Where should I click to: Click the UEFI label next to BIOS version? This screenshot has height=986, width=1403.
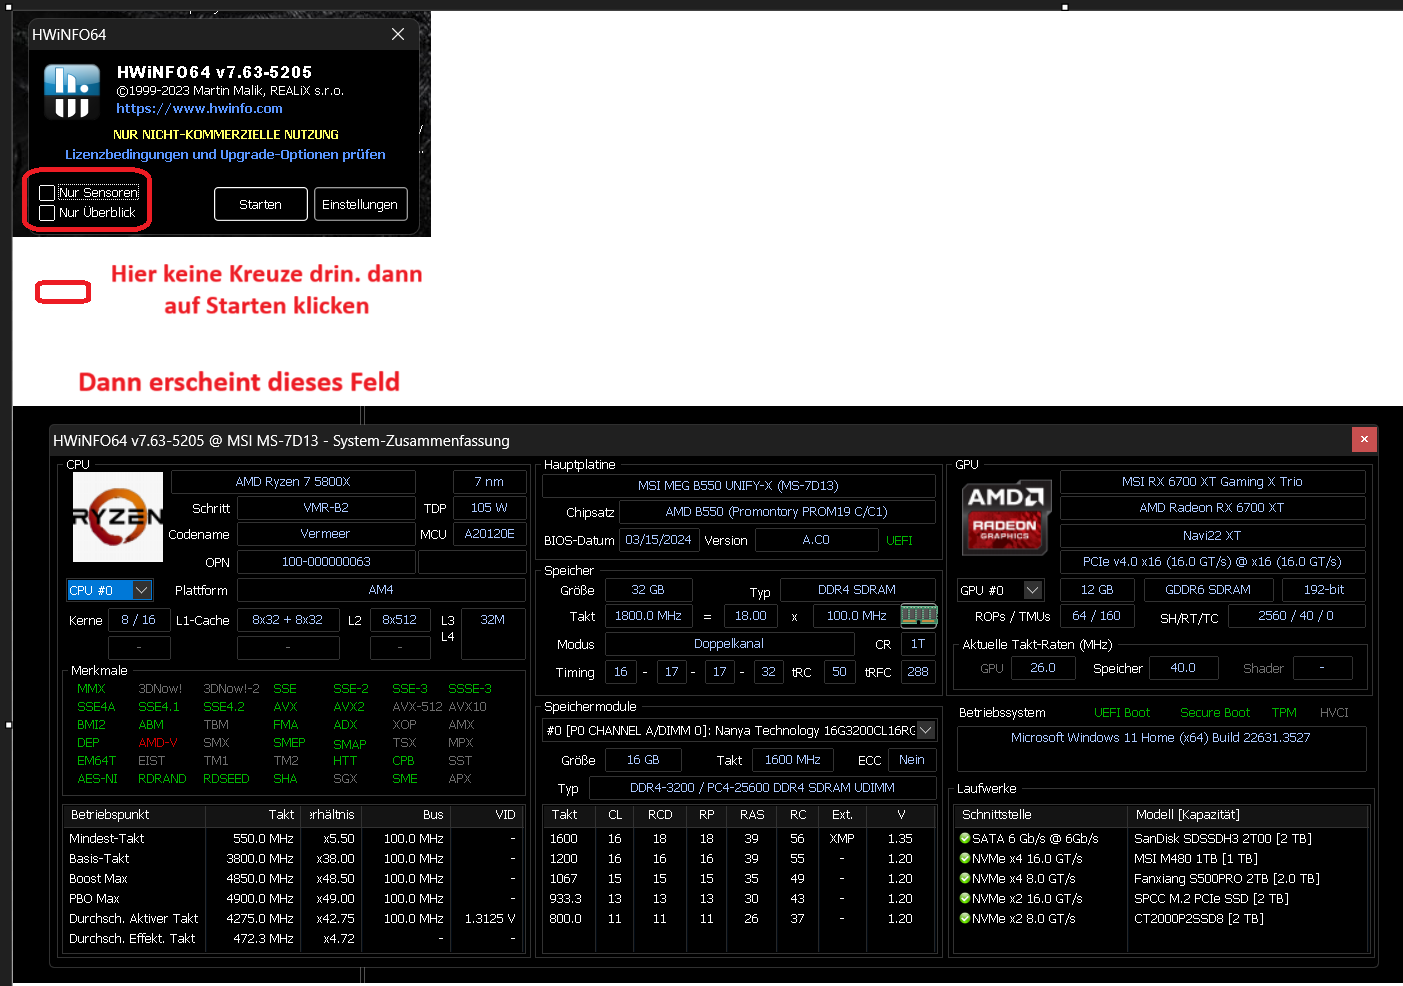coord(899,540)
